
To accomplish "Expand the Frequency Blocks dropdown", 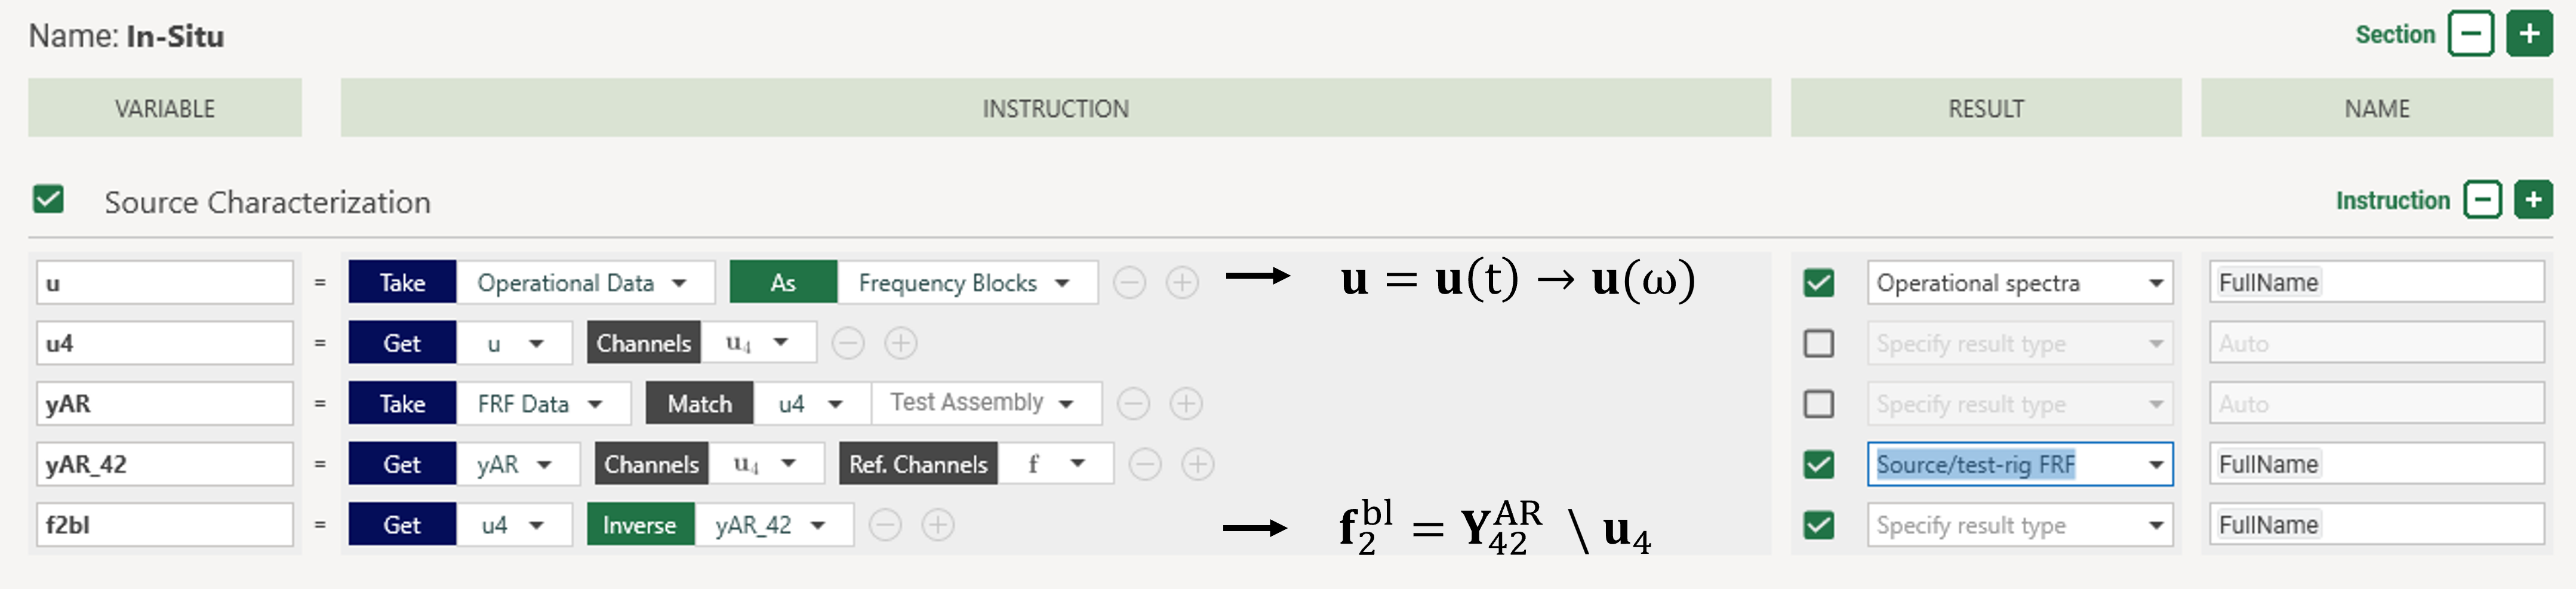I will click(x=967, y=283).
